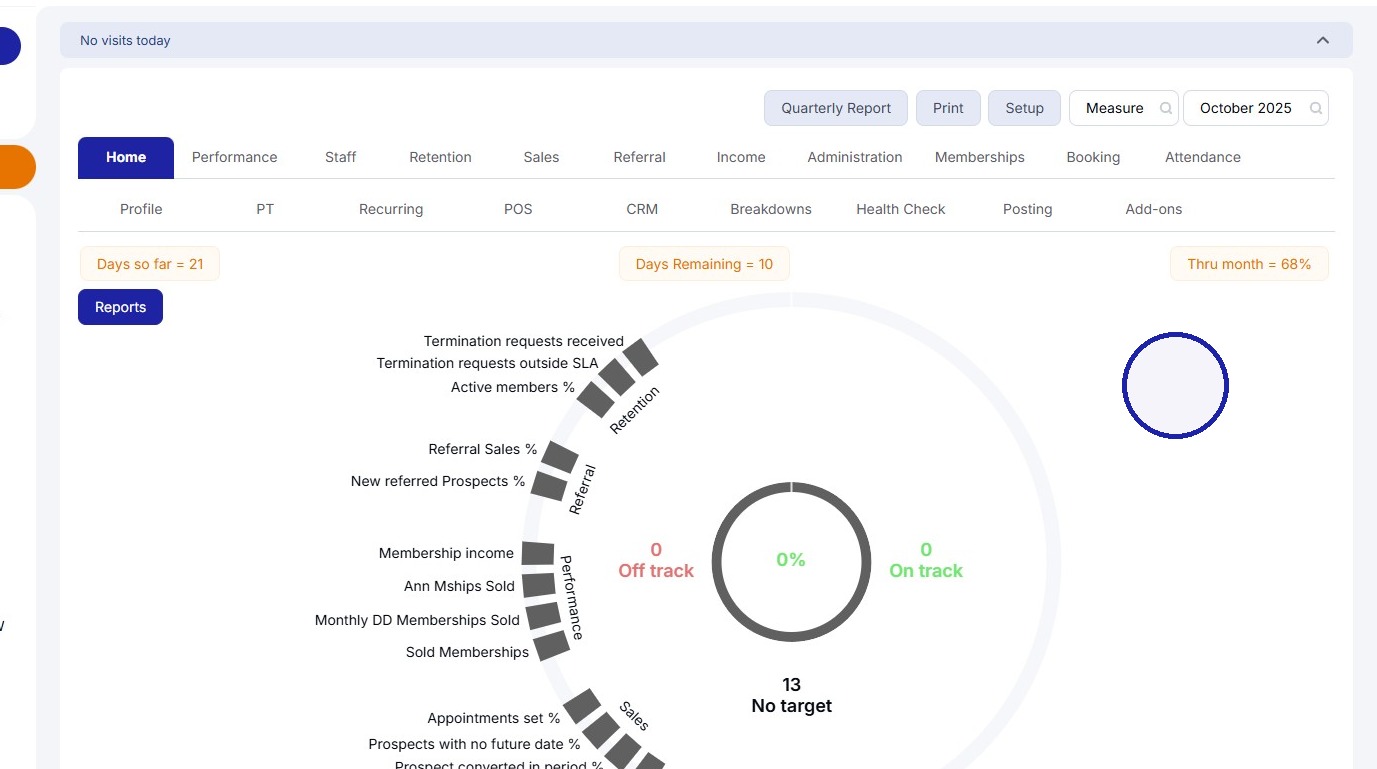Image resolution: width=1377 pixels, height=769 pixels.
Task: Open the Measure search dropdown
Action: (x=1123, y=108)
